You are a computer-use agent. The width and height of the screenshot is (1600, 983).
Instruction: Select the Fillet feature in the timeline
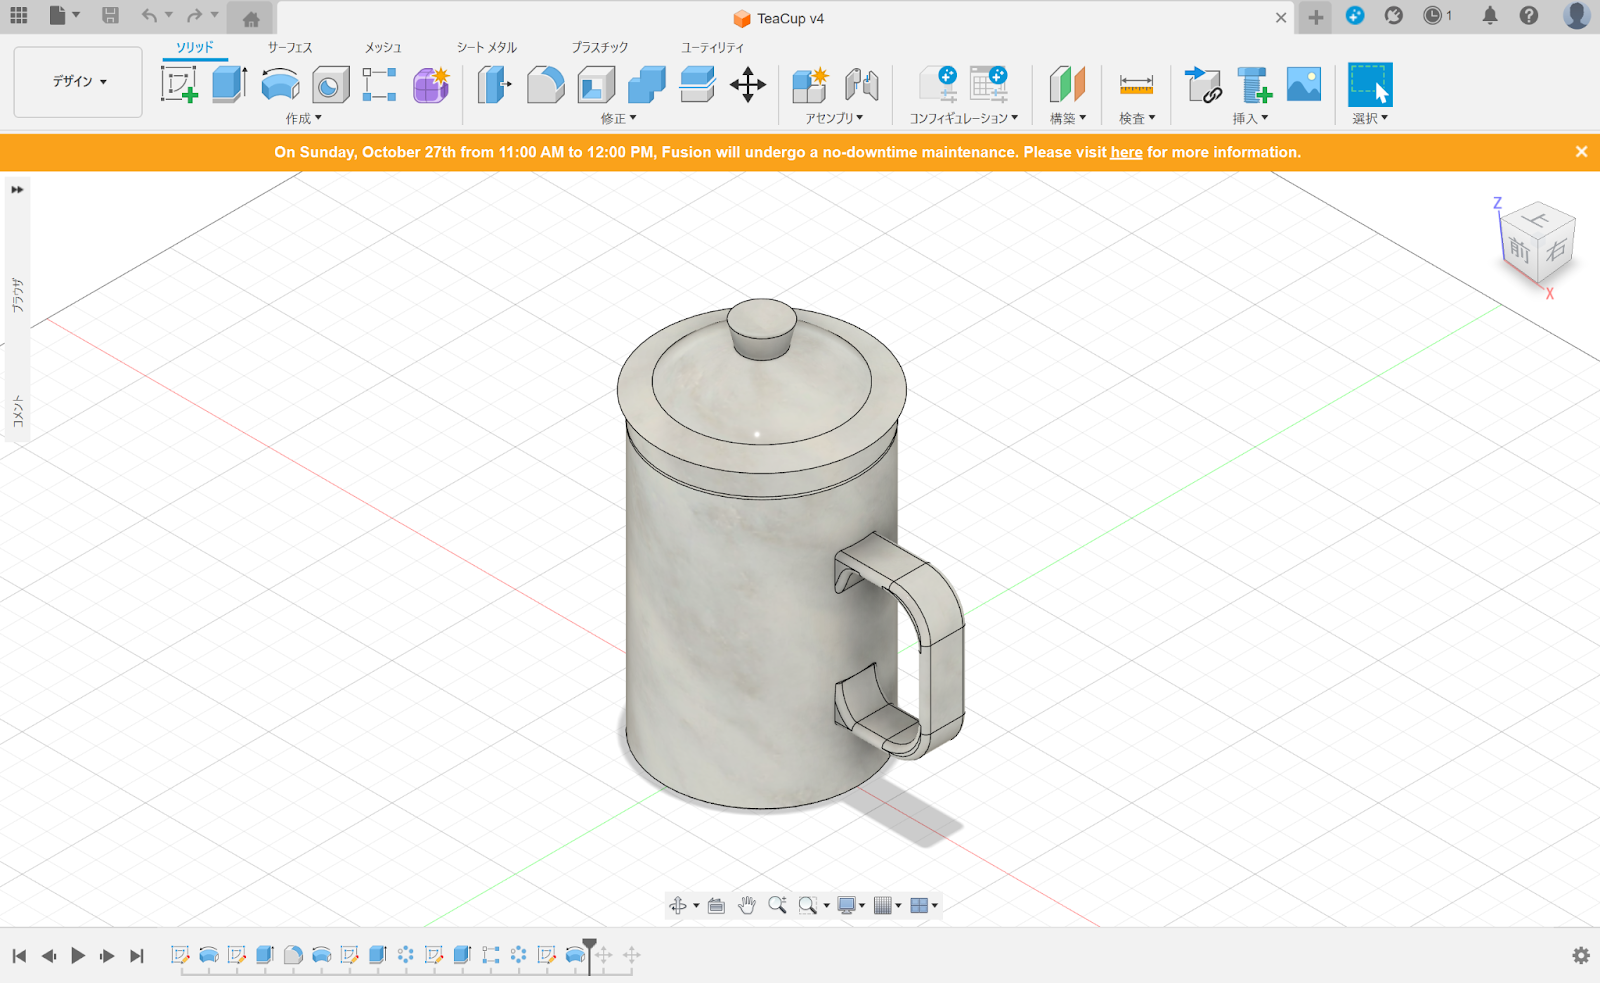(293, 955)
